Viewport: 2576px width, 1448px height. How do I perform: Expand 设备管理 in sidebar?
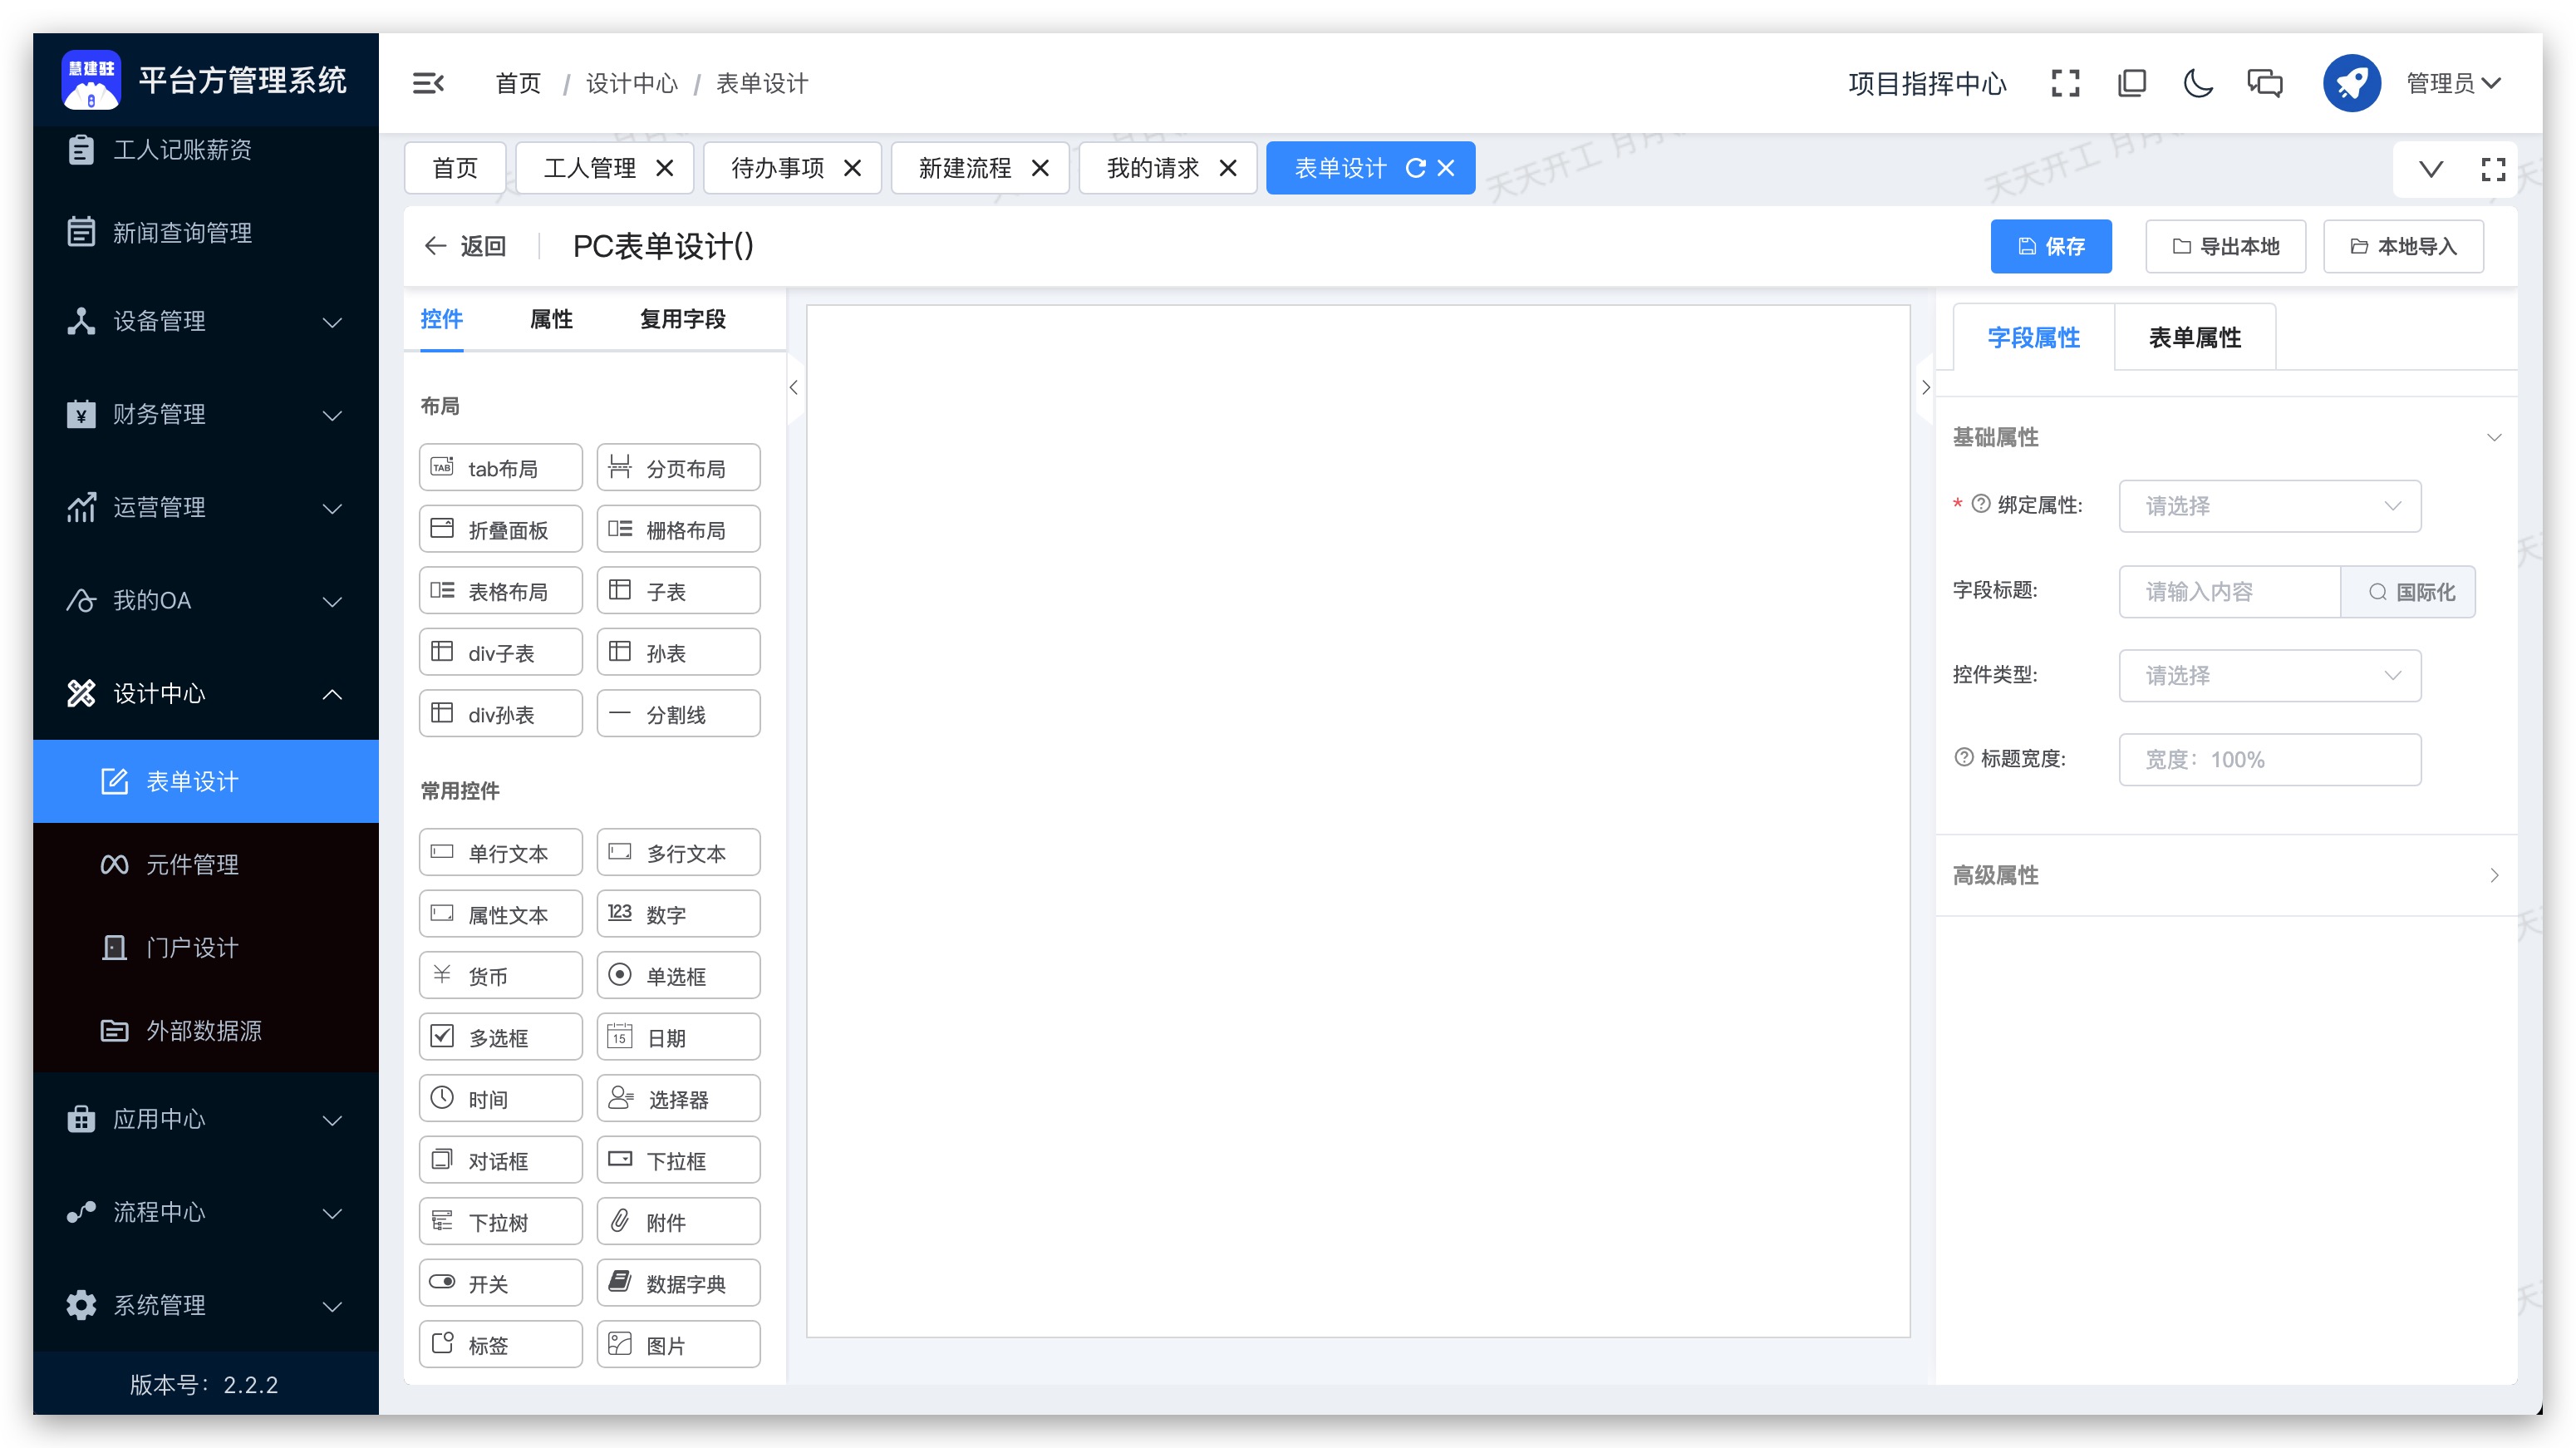coord(206,321)
